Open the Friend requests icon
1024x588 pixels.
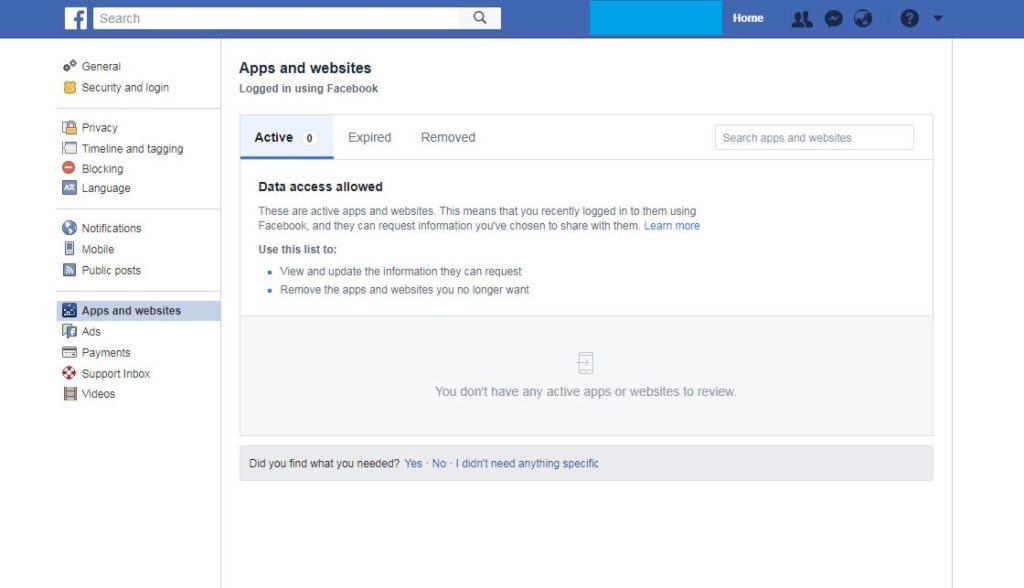801,19
